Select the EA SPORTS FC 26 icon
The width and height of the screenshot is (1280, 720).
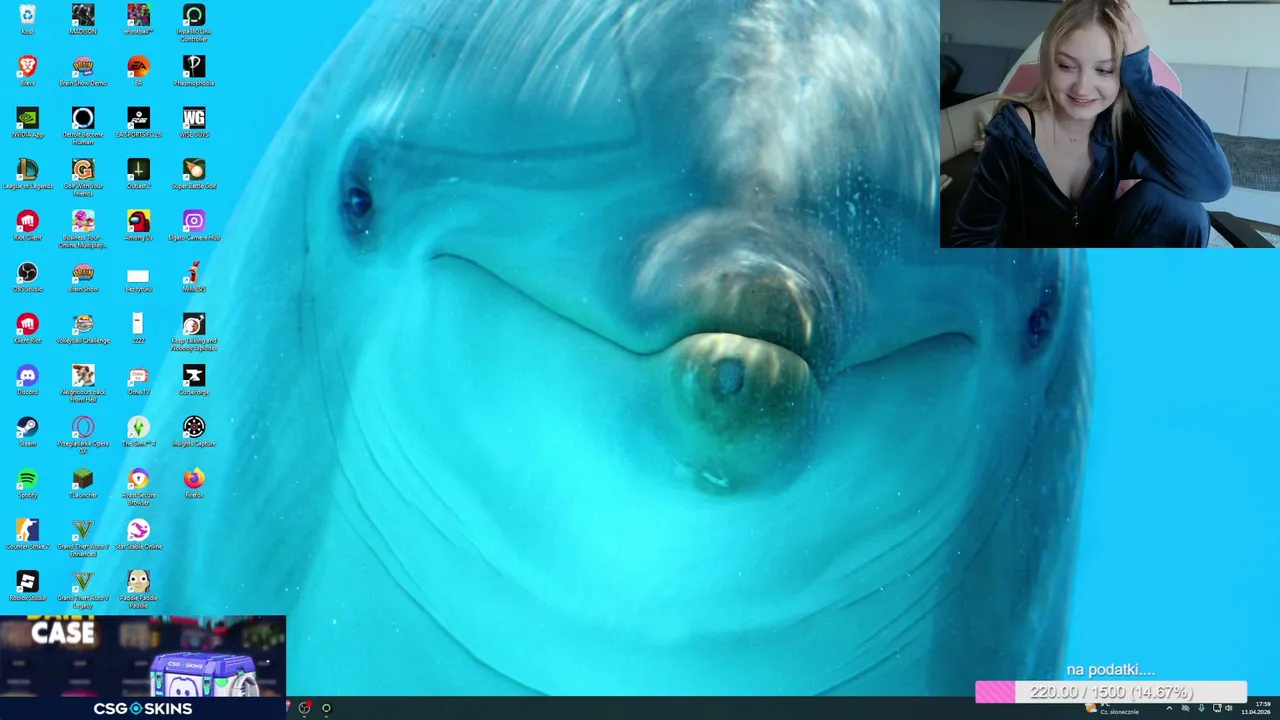[x=138, y=122]
